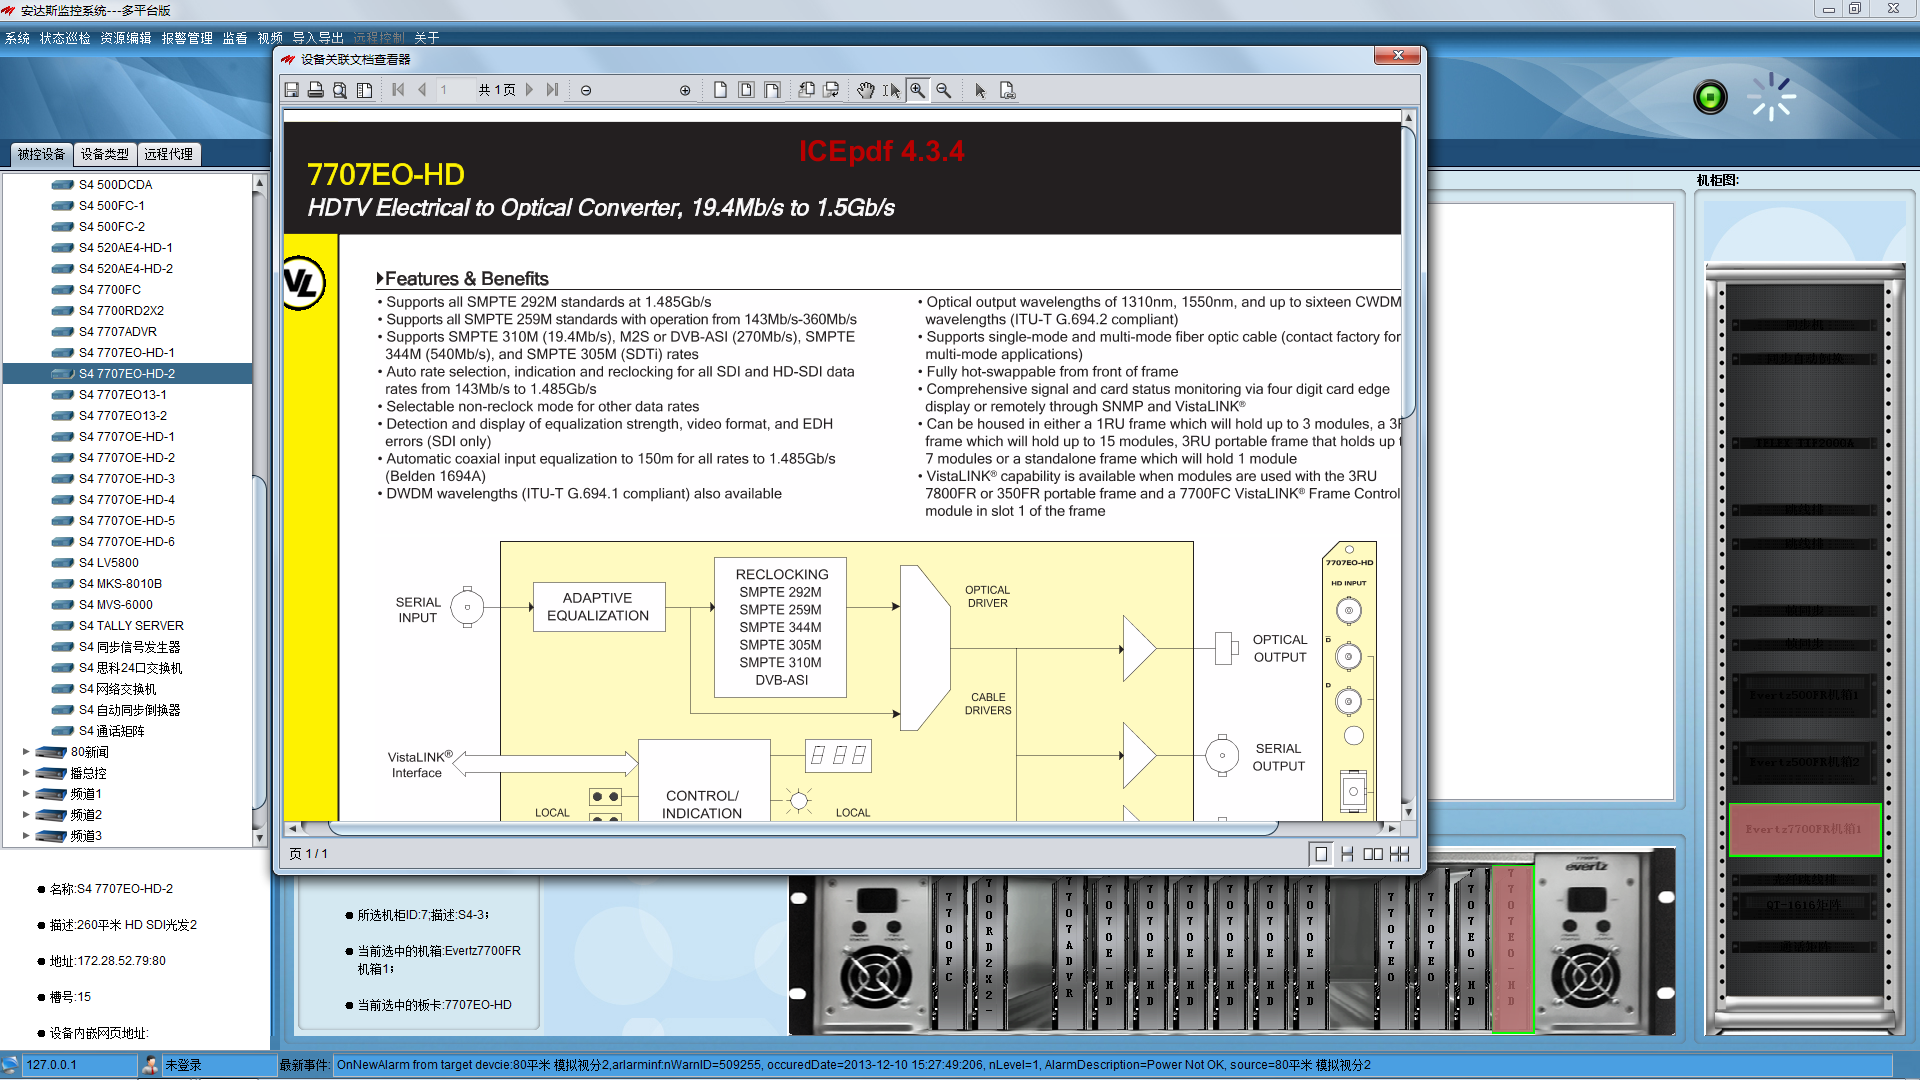Image resolution: width=1920 pixels, height=1080 pixels.
Task: Select the text selection tool
Action: pyautogui.click(x=891, y=90)
